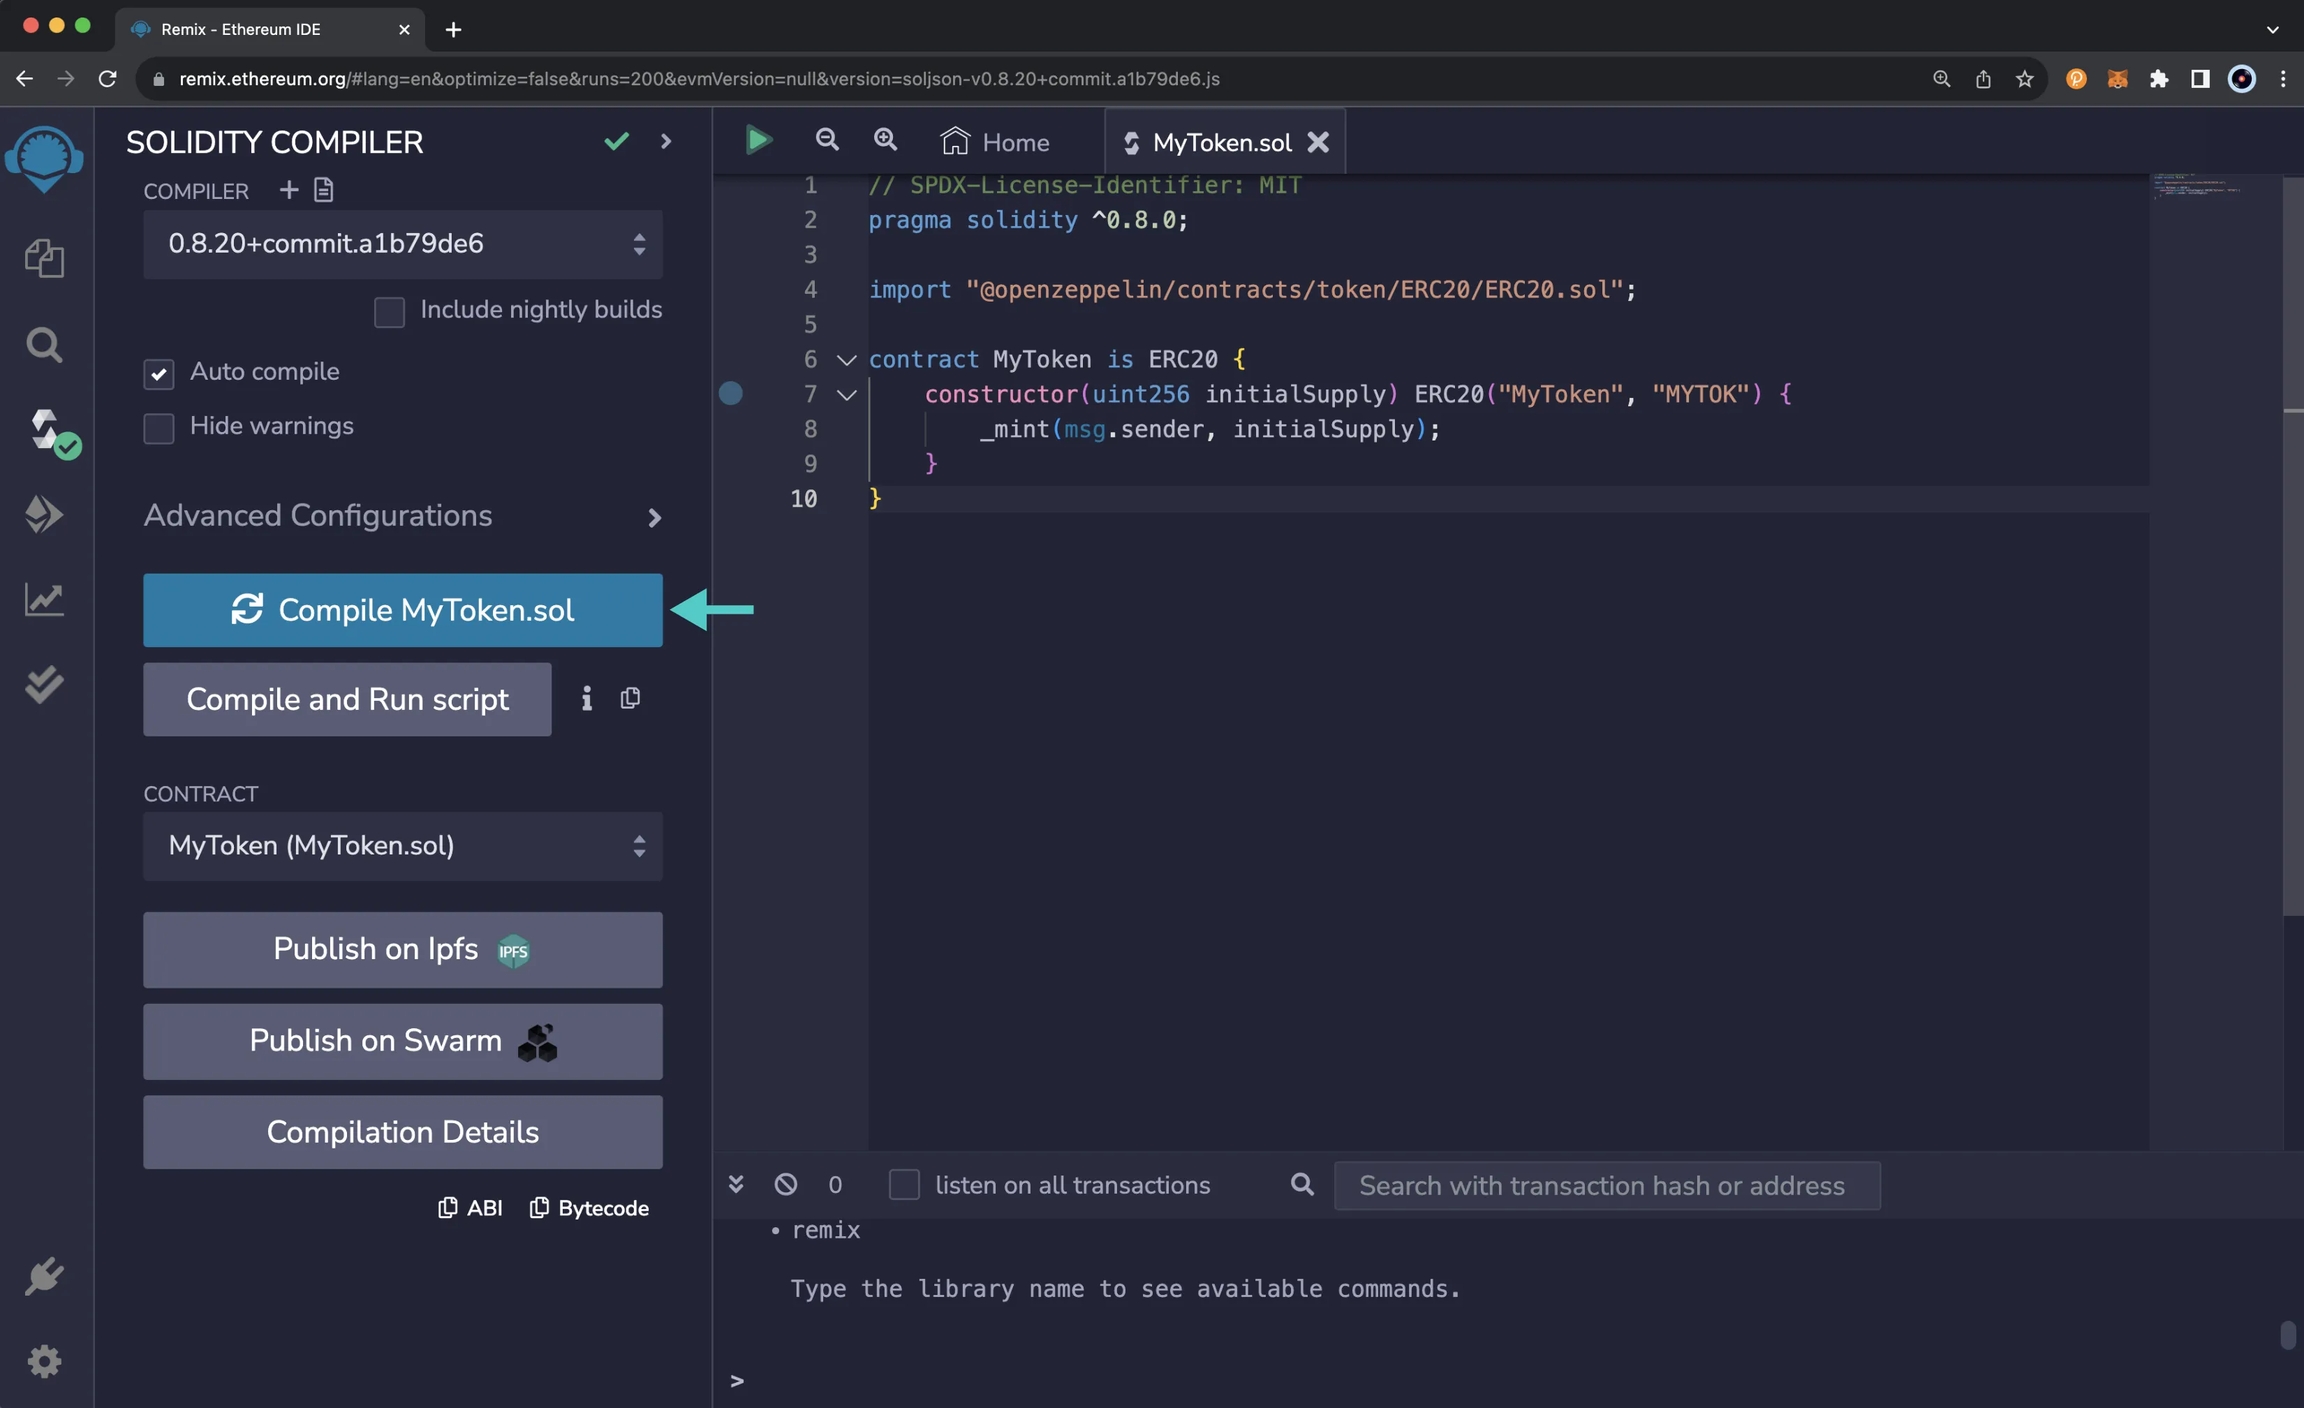Check the Hide warnings checkbox
This screenshot has height=1408, width=2304.
coord(159,428)
